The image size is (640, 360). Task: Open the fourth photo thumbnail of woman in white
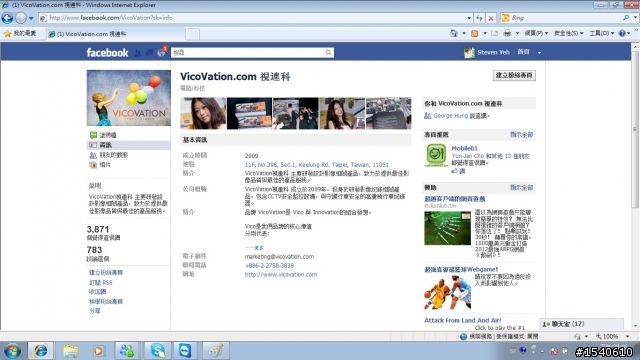pyautogui.click(x=342, y=113)
